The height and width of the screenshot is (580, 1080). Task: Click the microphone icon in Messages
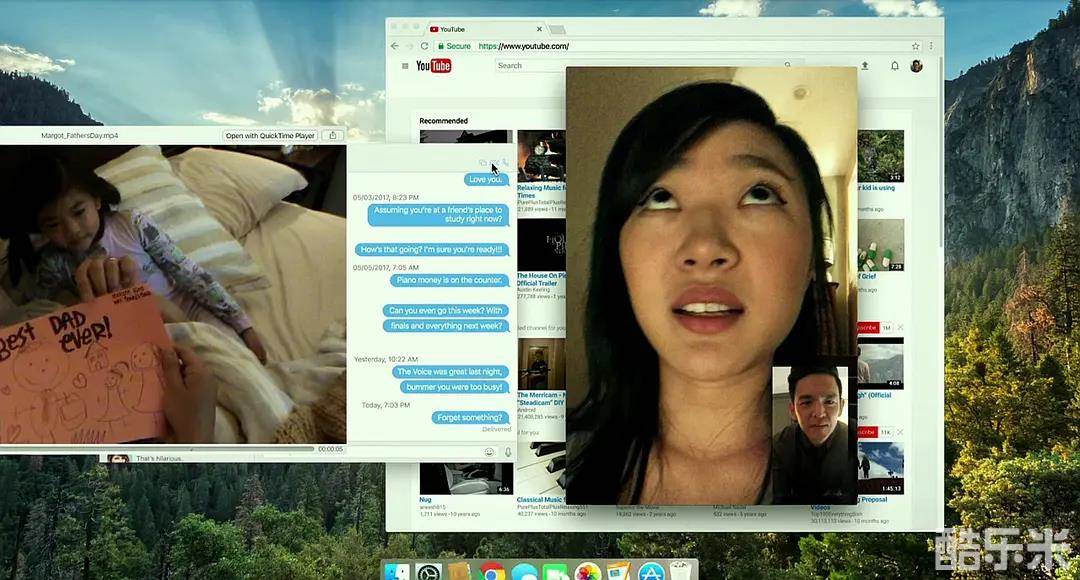tap(508, 452)
